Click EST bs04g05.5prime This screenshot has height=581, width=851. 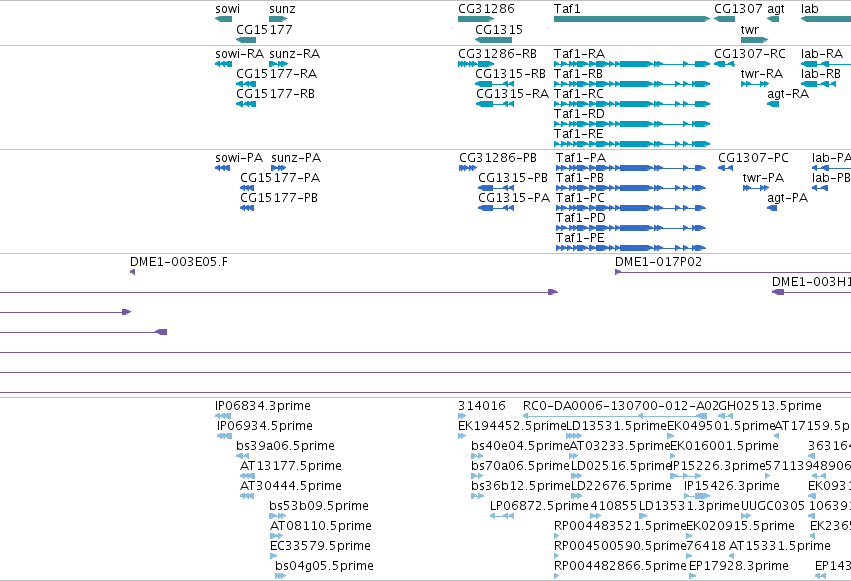[x=324, y=566]
